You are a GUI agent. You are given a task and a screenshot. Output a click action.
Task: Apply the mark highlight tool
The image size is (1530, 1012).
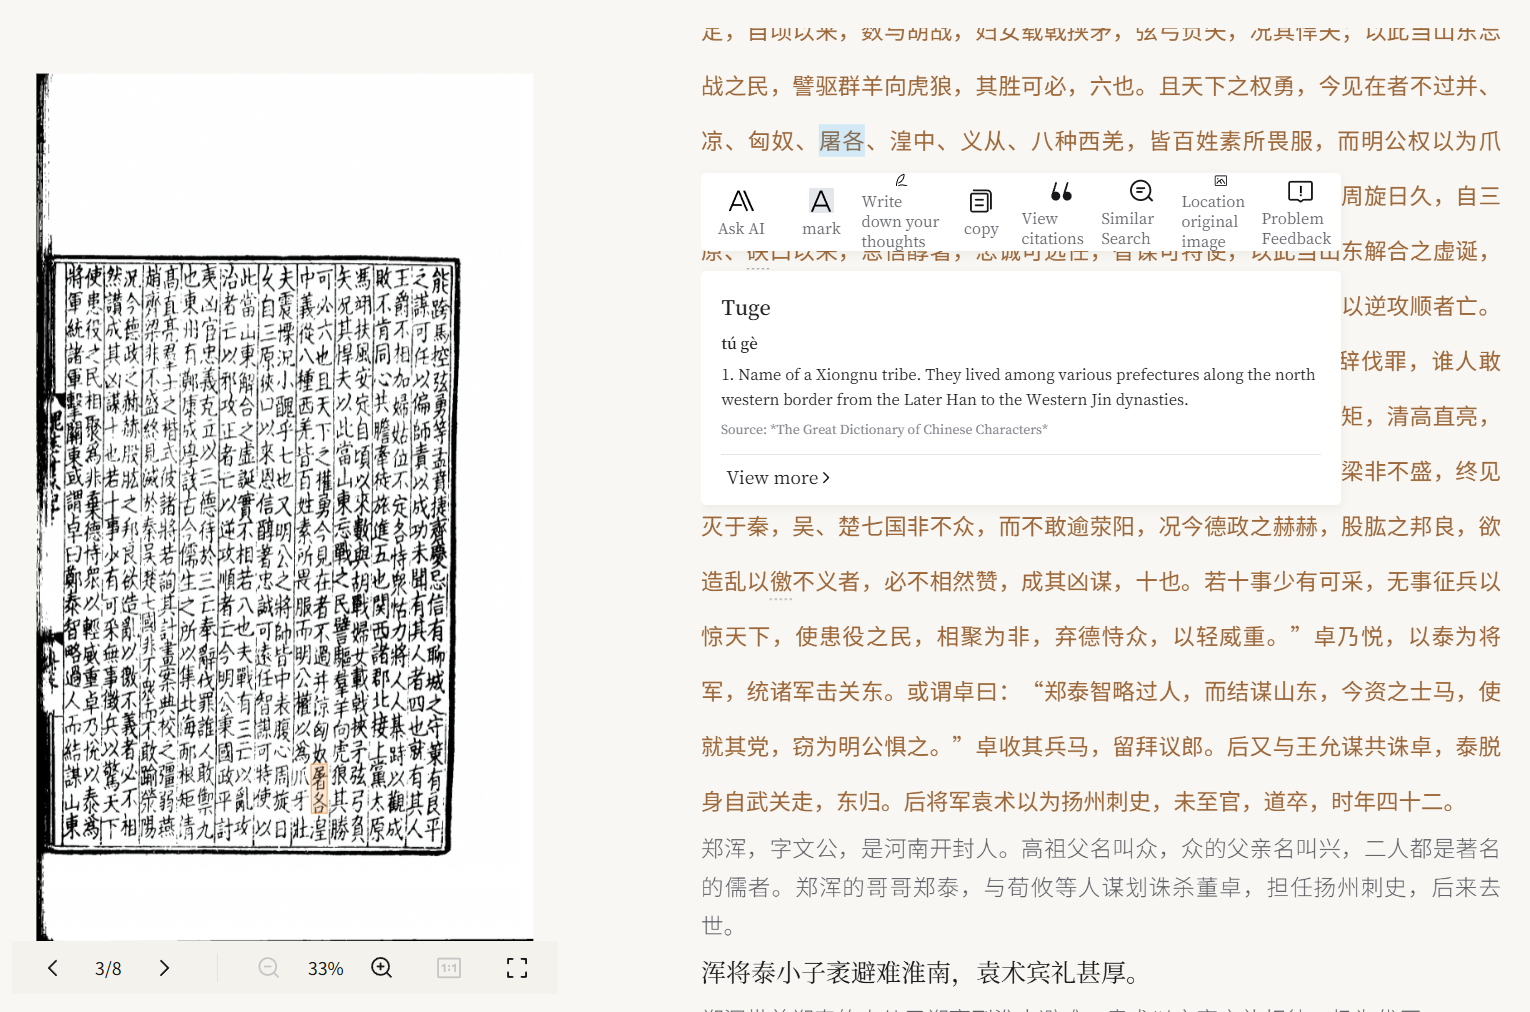point(821,213)
